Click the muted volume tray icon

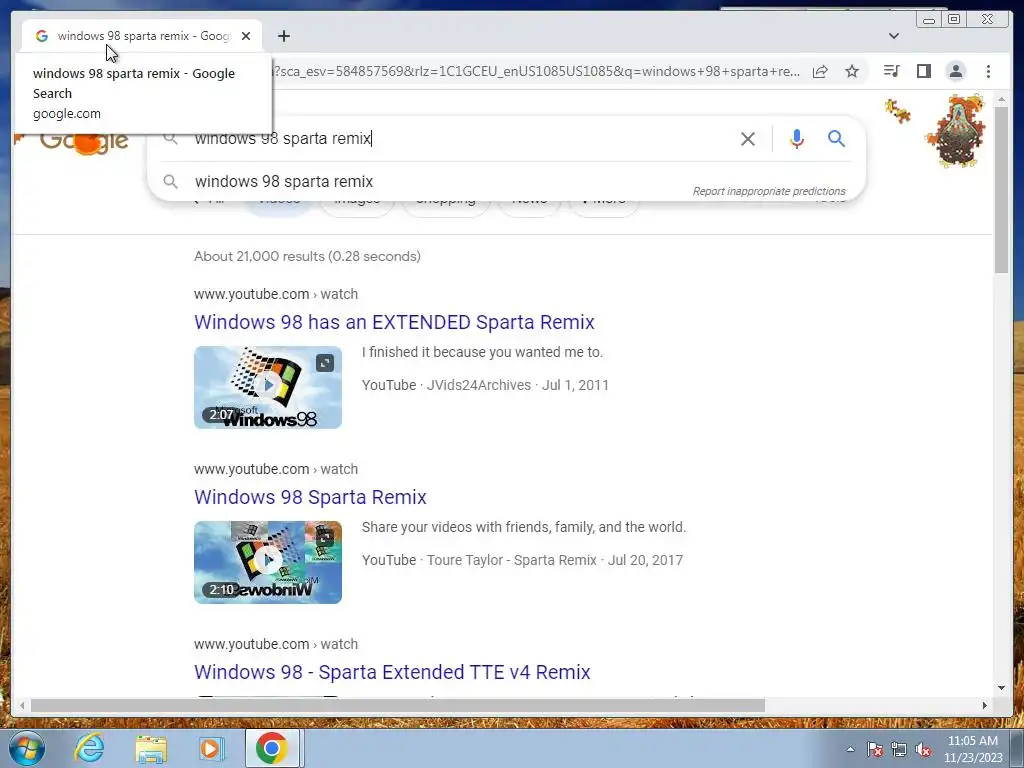(x=923, y=749)
